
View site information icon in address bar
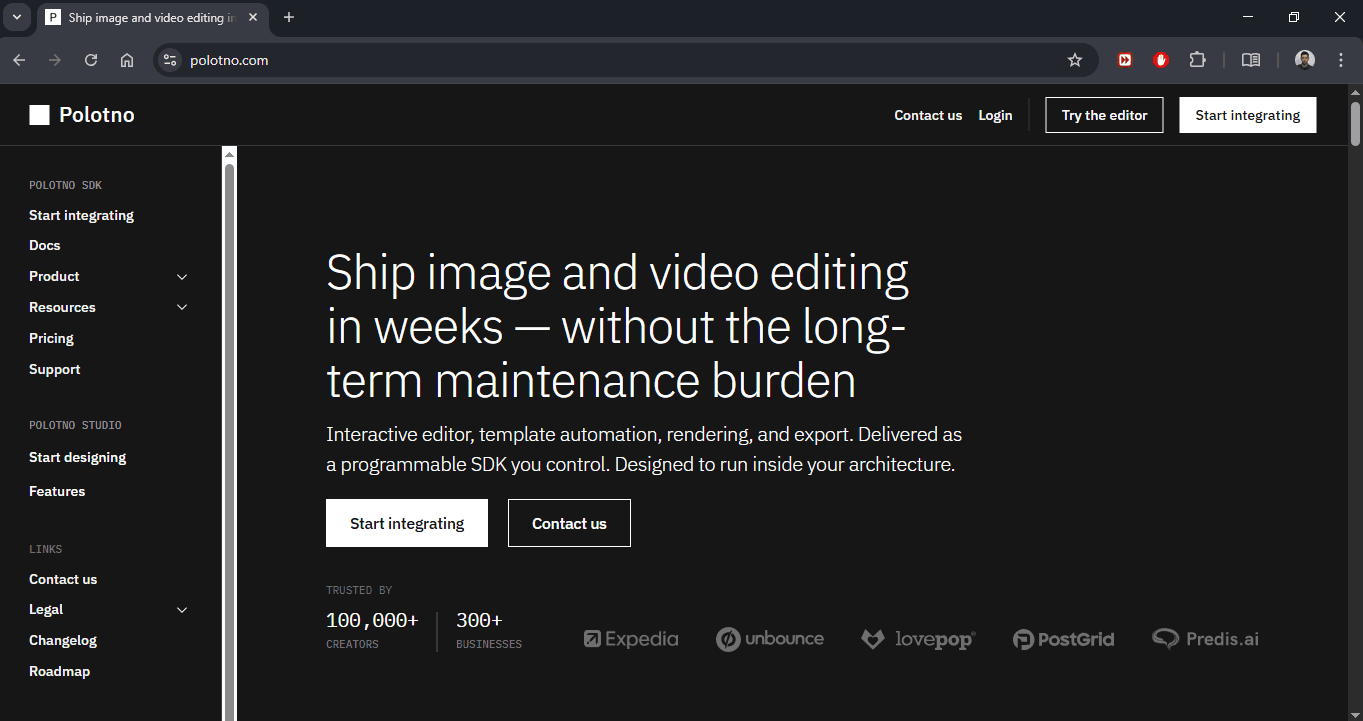pos(170,60)
